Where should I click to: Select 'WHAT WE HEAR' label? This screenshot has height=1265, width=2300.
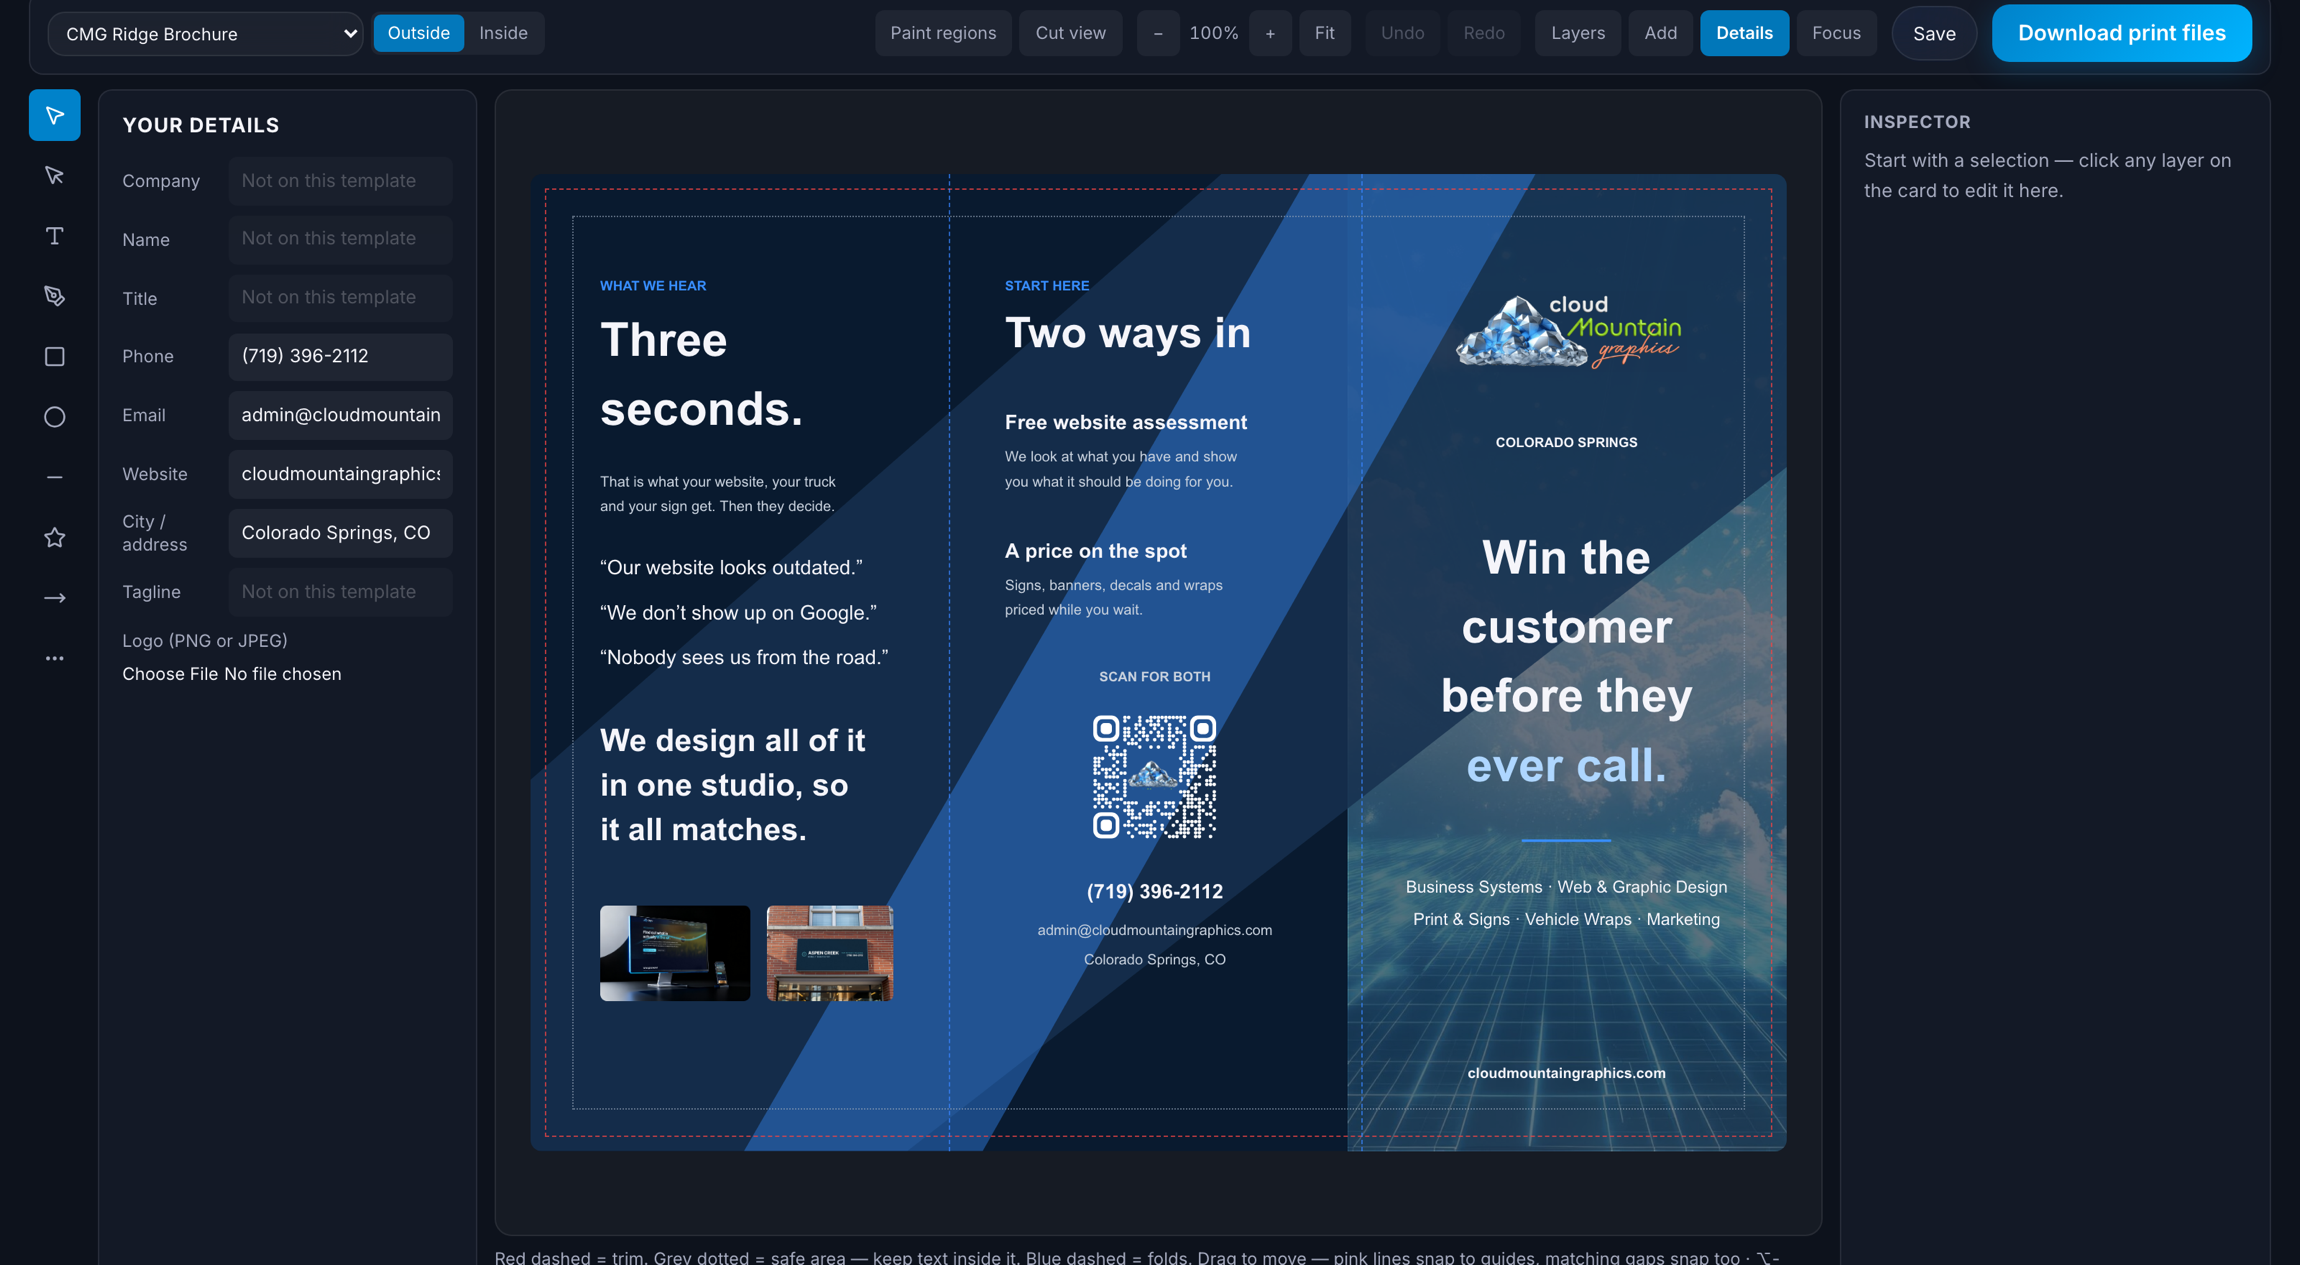[x=653, y=286]
